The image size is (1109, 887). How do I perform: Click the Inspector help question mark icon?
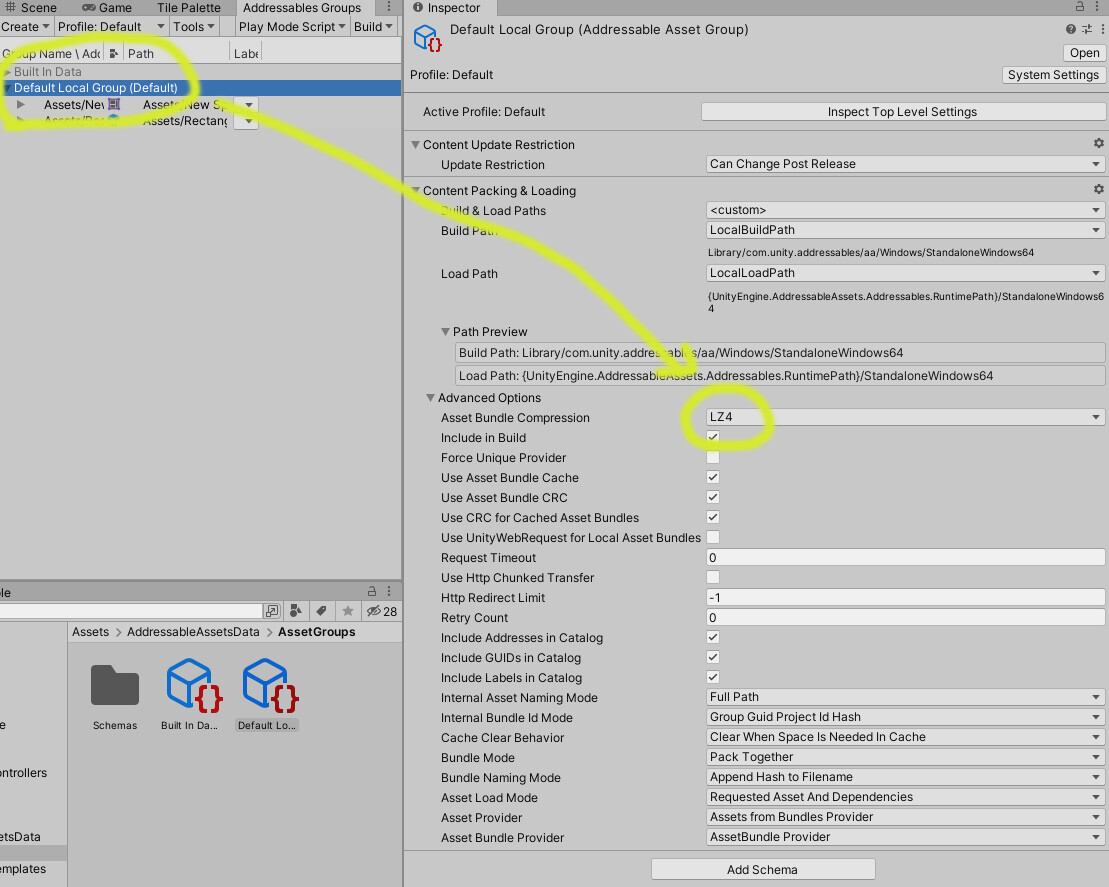pos(1071,29)
